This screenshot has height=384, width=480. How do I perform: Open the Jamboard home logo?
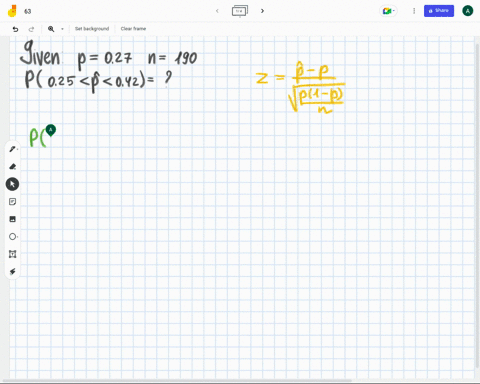click(12, 11)
